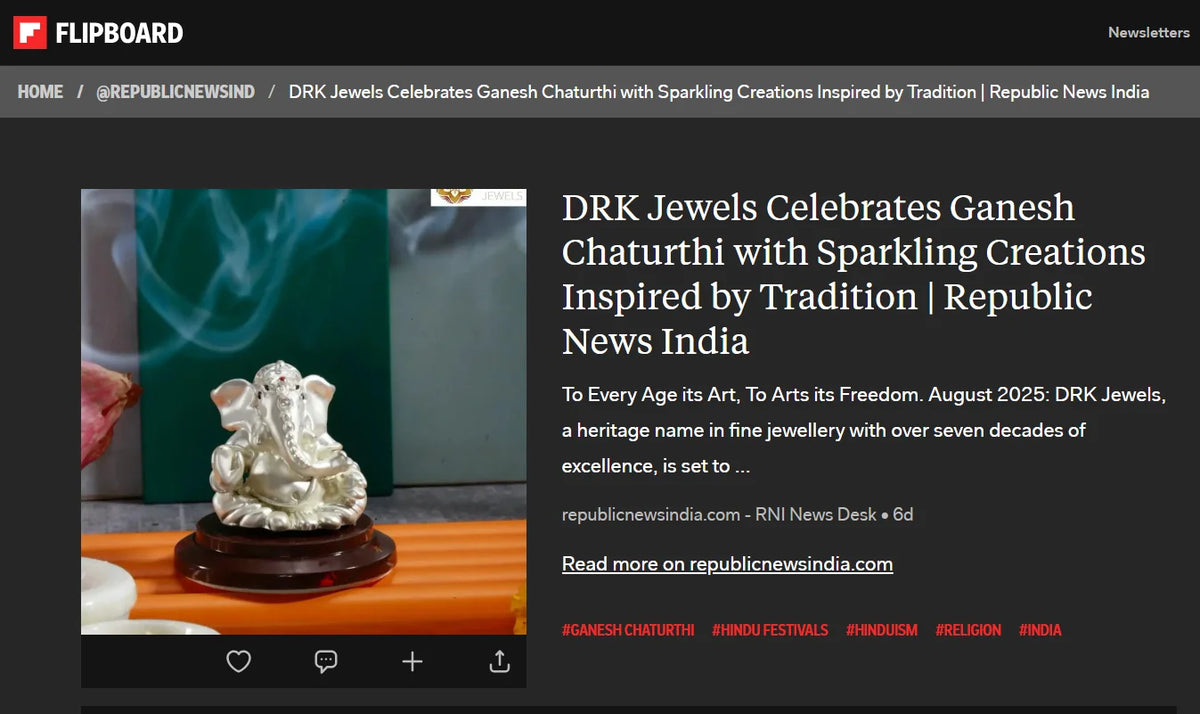Share the article with the share icon

(x=500, y=661)
